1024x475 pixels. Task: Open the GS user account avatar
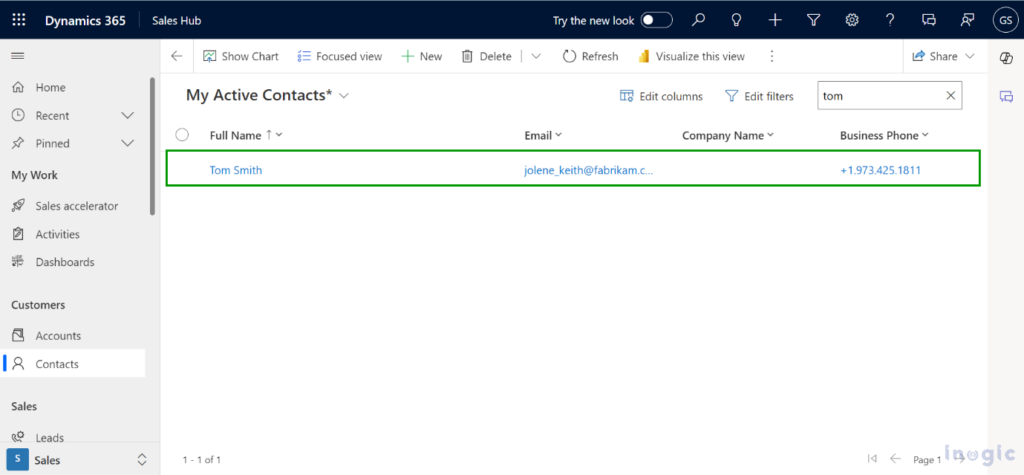point(1004,20)
